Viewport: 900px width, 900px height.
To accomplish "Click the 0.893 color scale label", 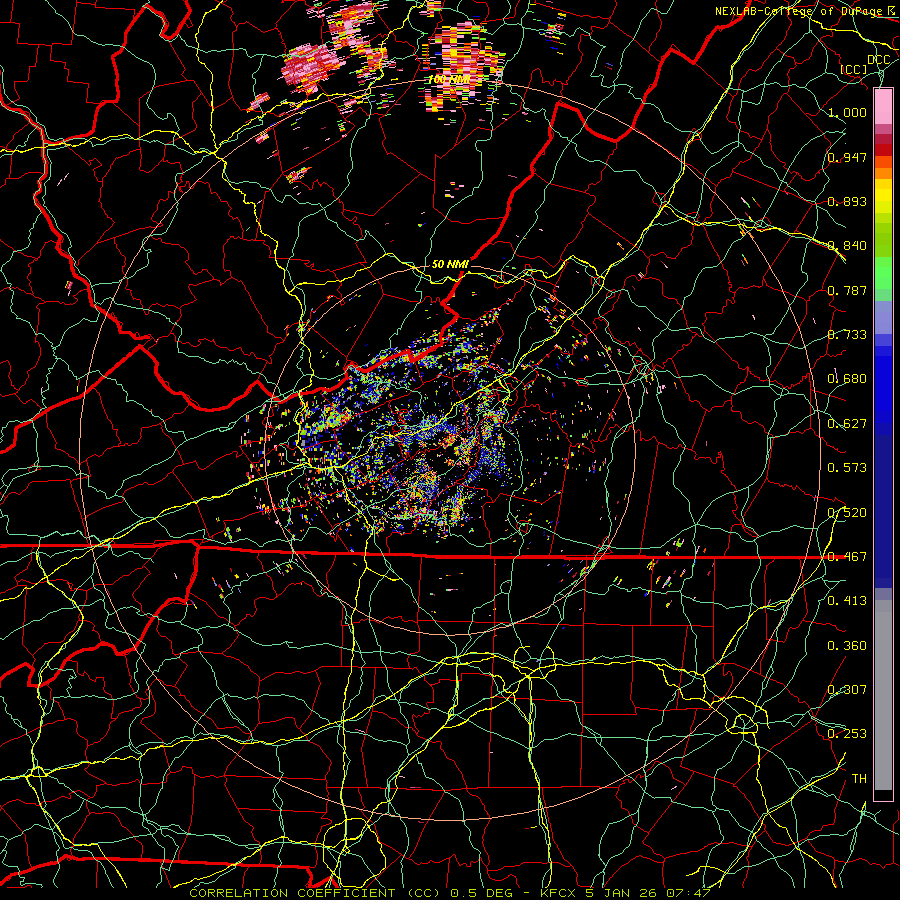I will pyautogui.click(x=847, y=201).
